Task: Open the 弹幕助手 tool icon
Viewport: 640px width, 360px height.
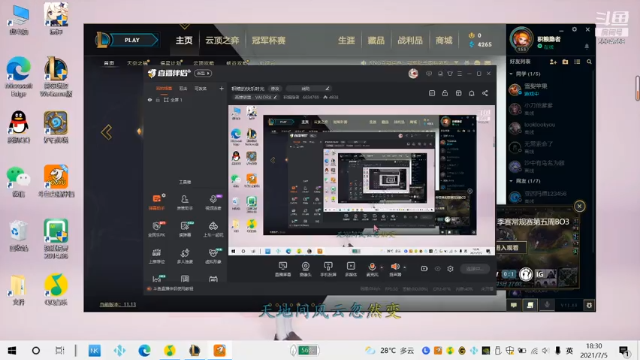Action: click(156, 202)
